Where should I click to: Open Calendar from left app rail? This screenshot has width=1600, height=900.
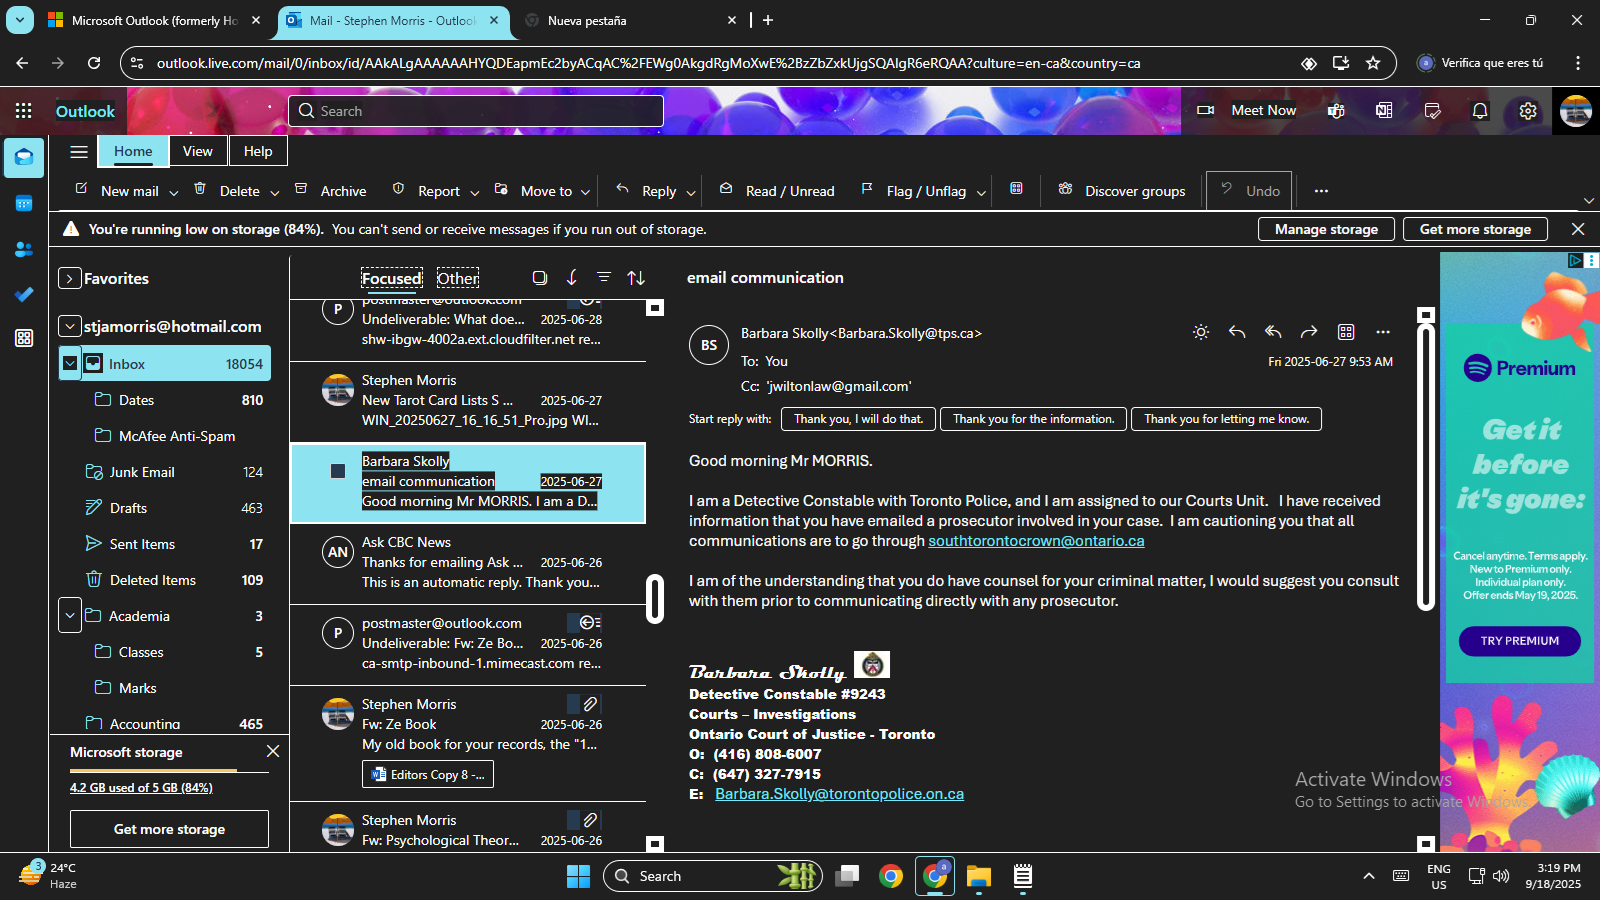(x=24, y=204)
